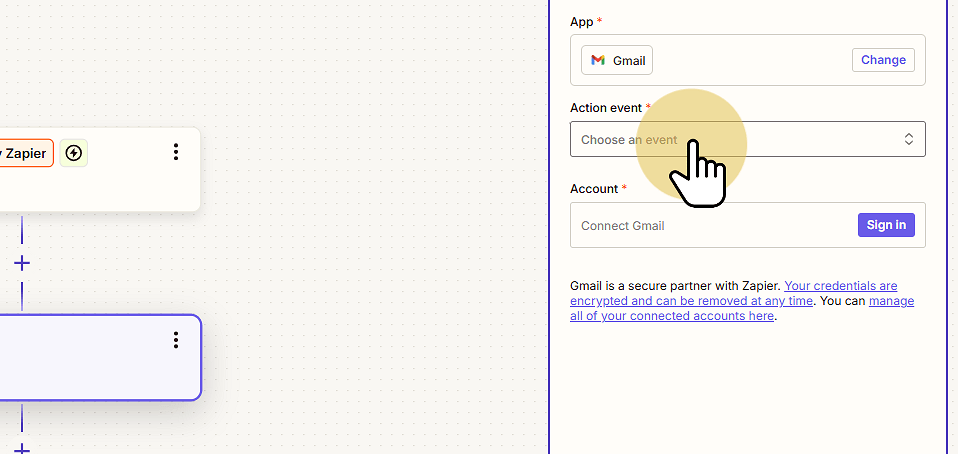This screenshot has width=958, height=454.
Task: Open three-dot menu on the selected action step
Action: coord(176,340)
